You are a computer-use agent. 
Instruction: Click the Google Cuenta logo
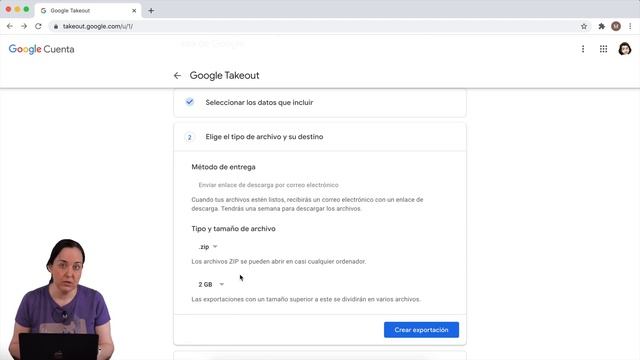click(x=42, y=49)
